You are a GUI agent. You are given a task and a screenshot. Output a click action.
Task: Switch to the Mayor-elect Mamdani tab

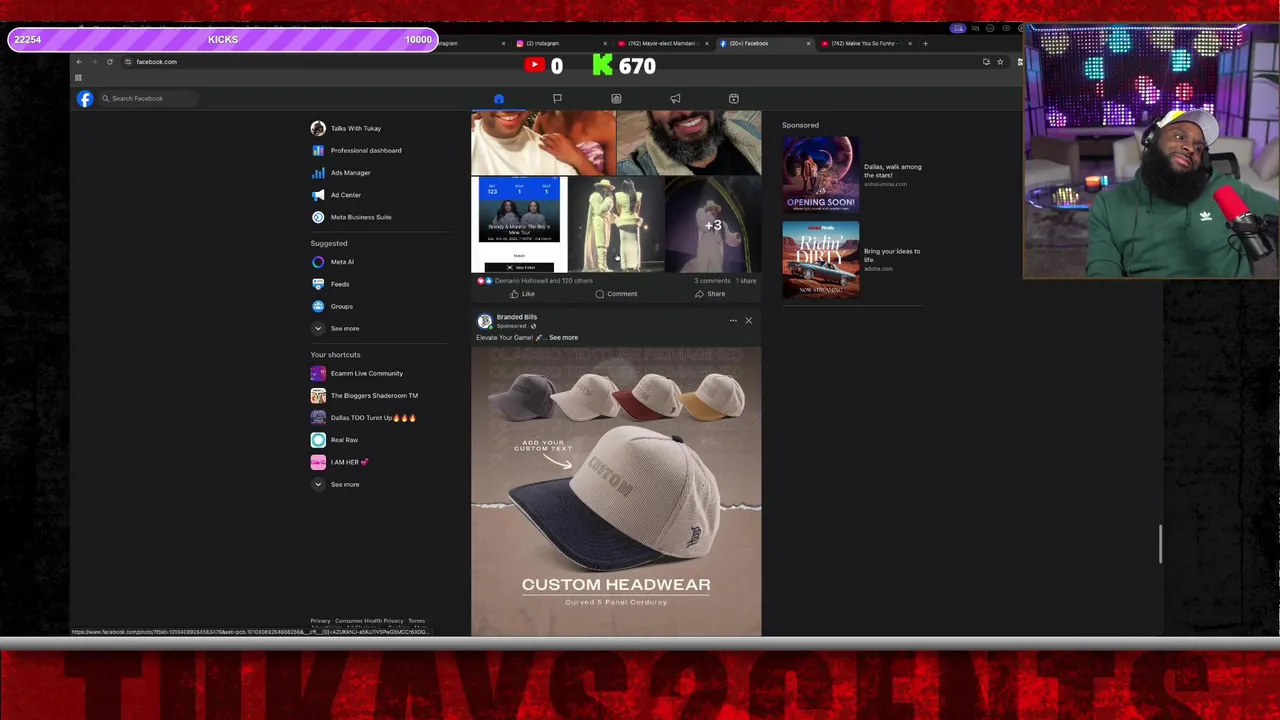click(x=662, y=43)
